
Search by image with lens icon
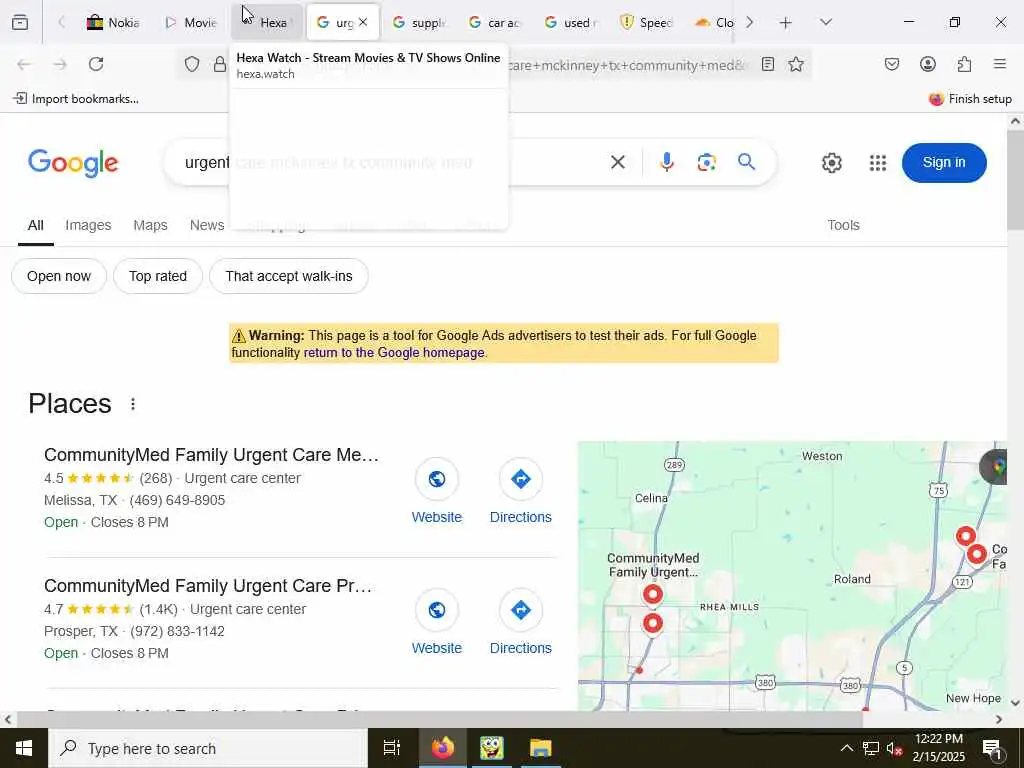707,162
